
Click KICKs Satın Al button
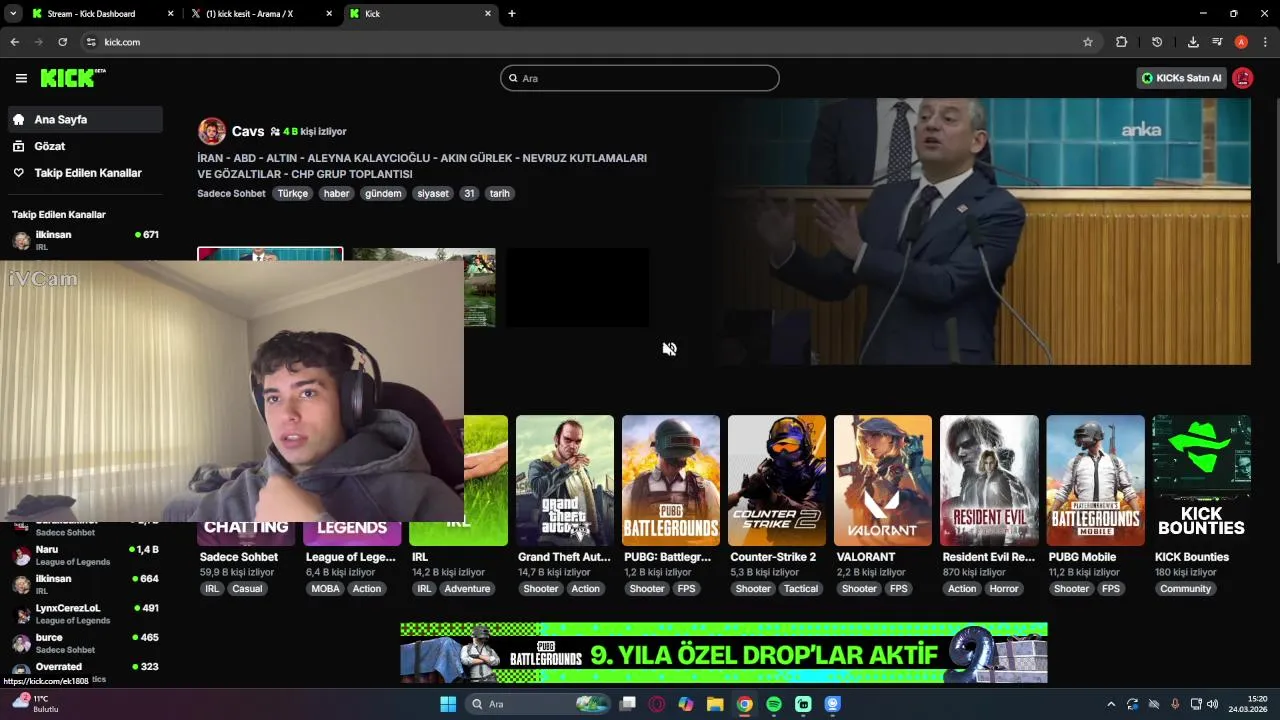tap(1181, 78)
